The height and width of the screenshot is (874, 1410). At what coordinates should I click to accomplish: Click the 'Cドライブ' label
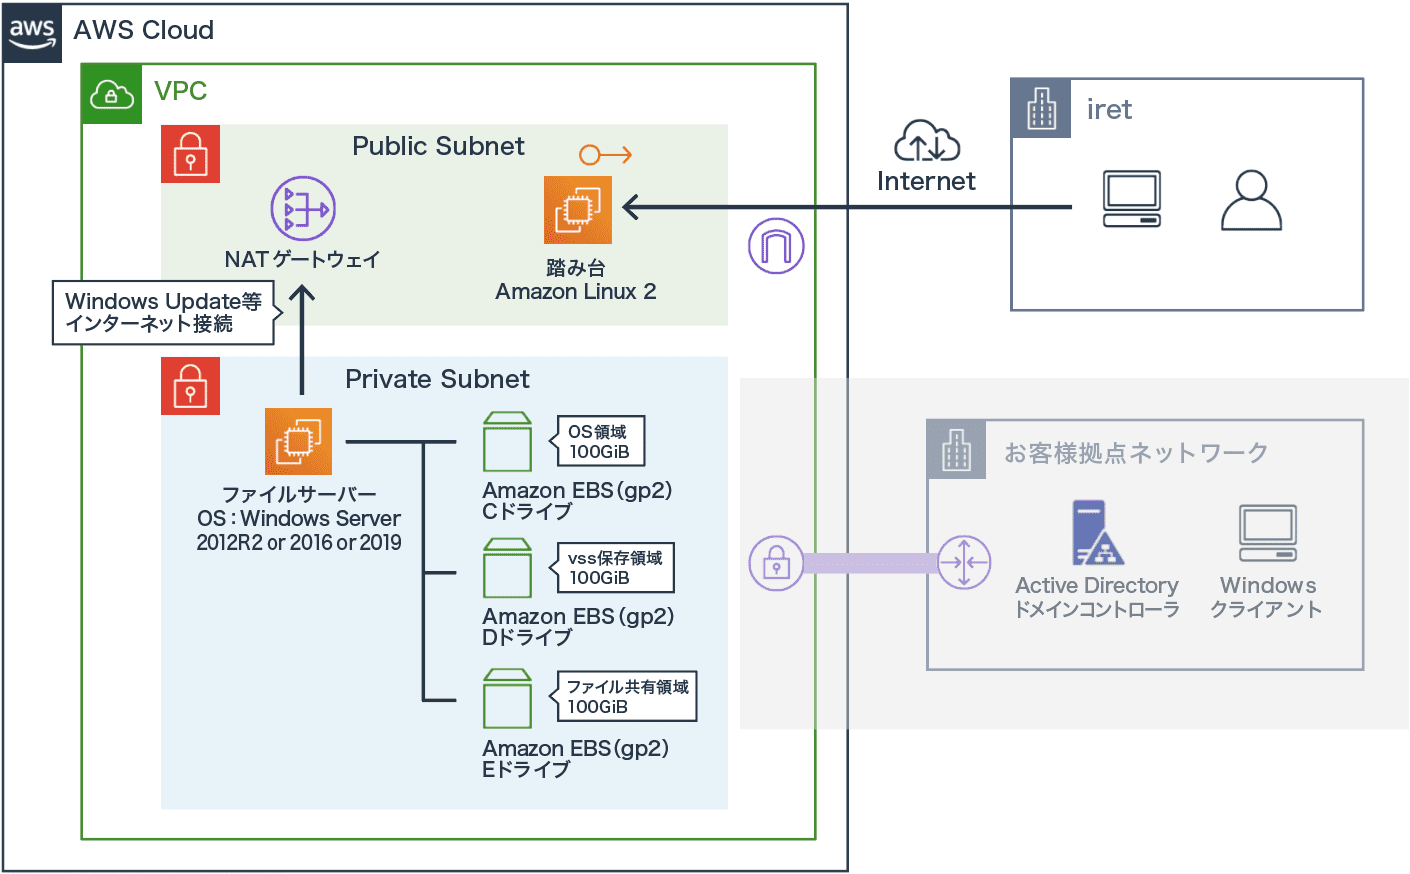(x=527, y=511)
